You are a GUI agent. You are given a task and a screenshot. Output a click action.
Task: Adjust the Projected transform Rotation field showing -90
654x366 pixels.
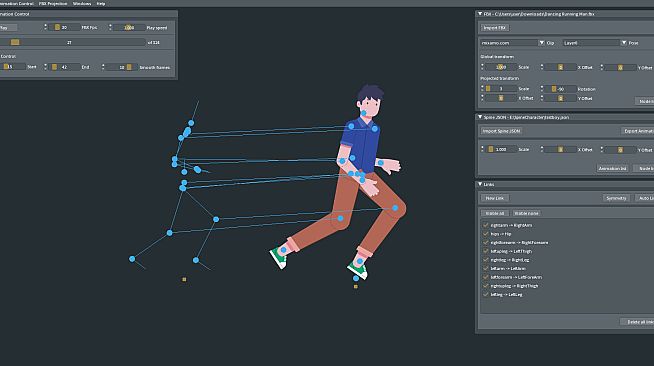[560, 88]
